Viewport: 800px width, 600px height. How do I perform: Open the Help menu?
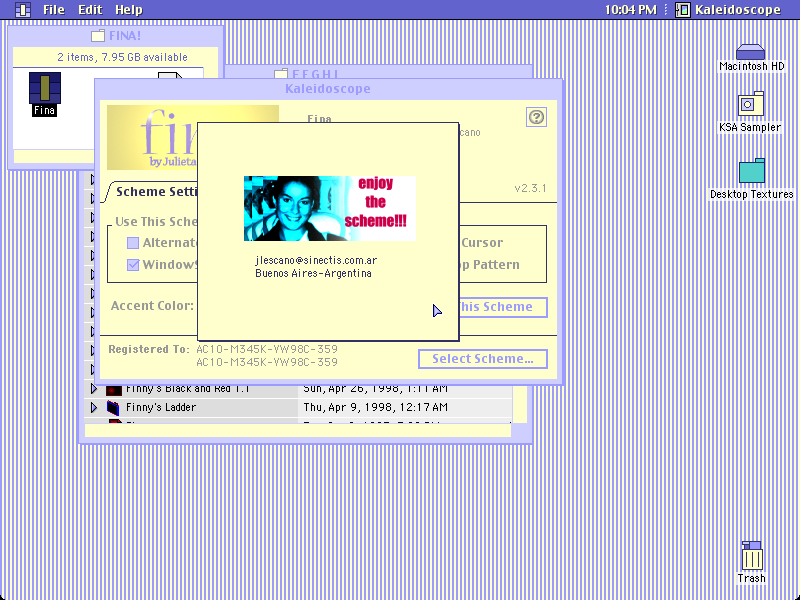(129, 10)
